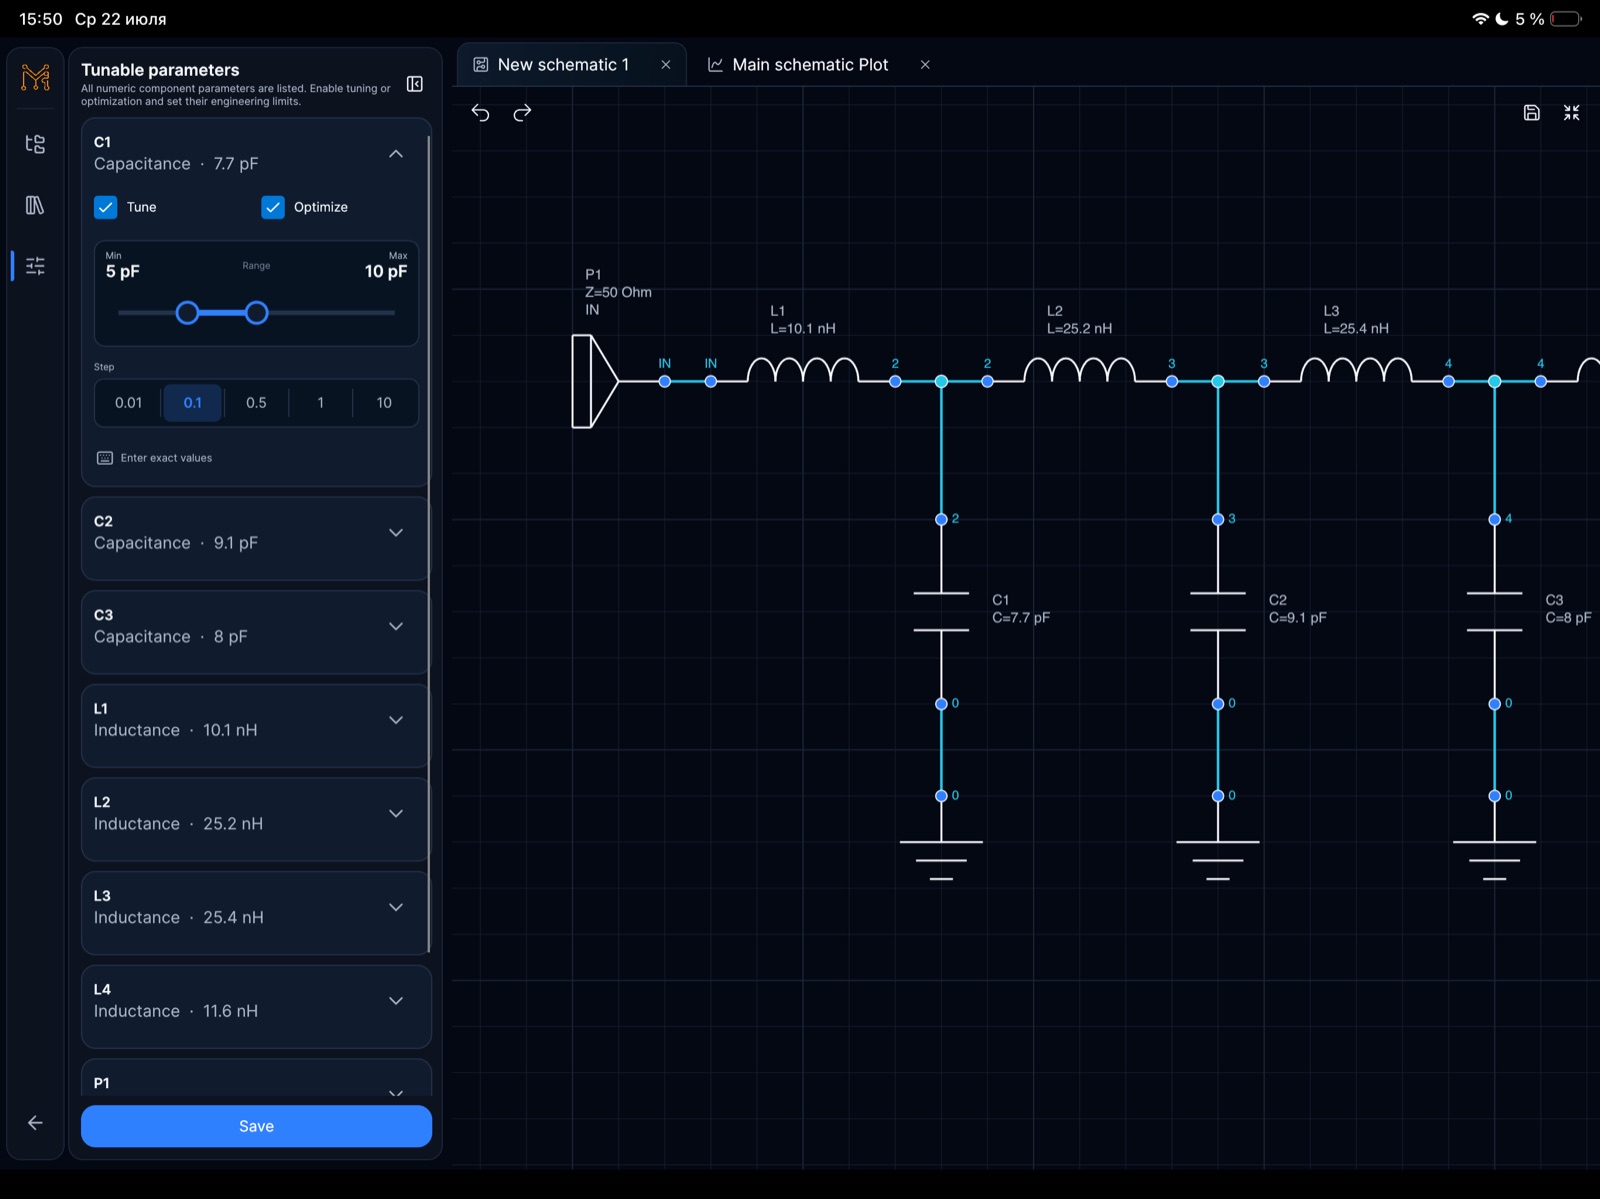Click the back arrow at the sidebar bottom
1600x1199 pixels.
35,1123
